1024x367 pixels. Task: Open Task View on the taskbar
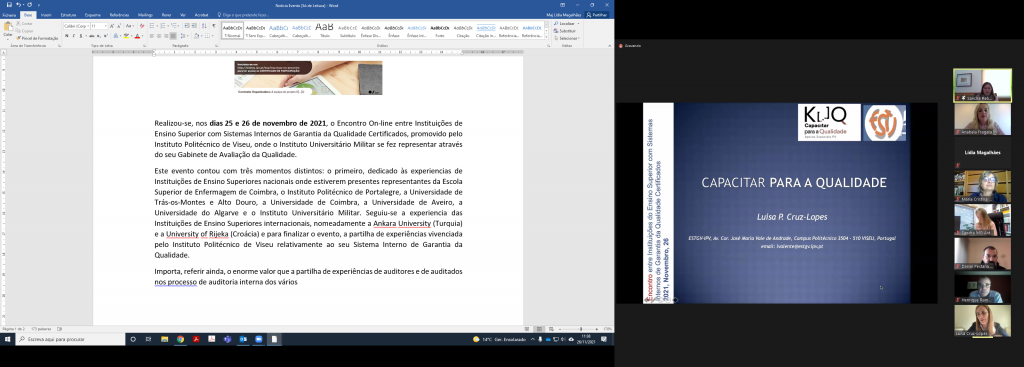coord(148,339)
